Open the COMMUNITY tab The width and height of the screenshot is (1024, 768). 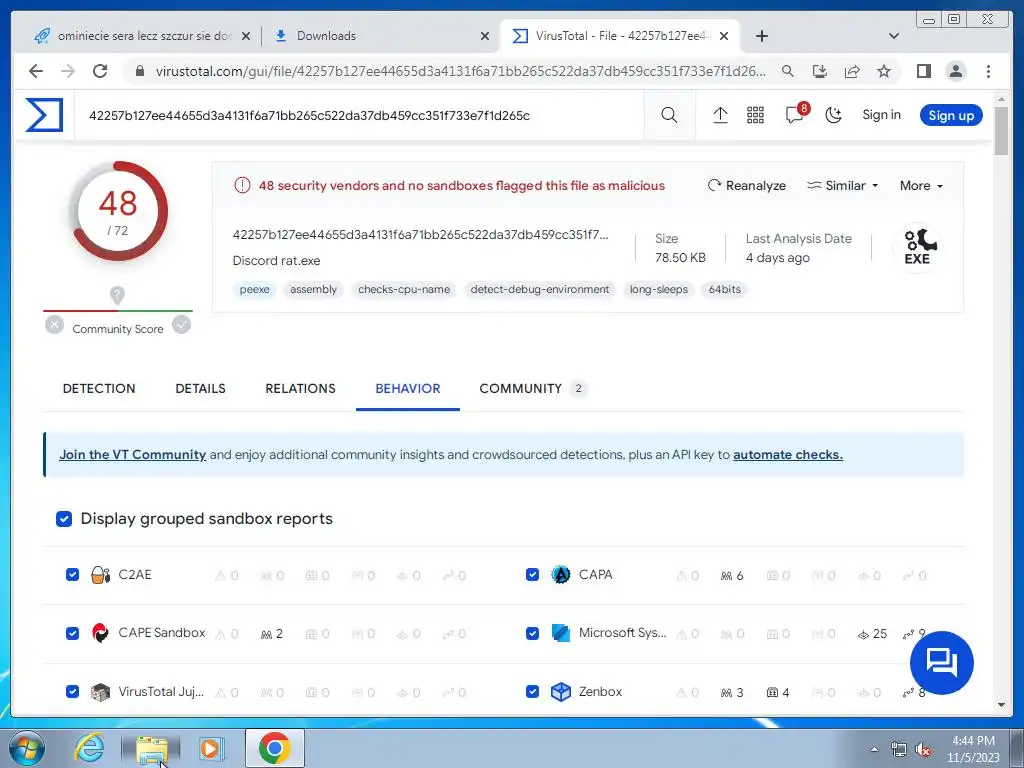pos(532,389)
